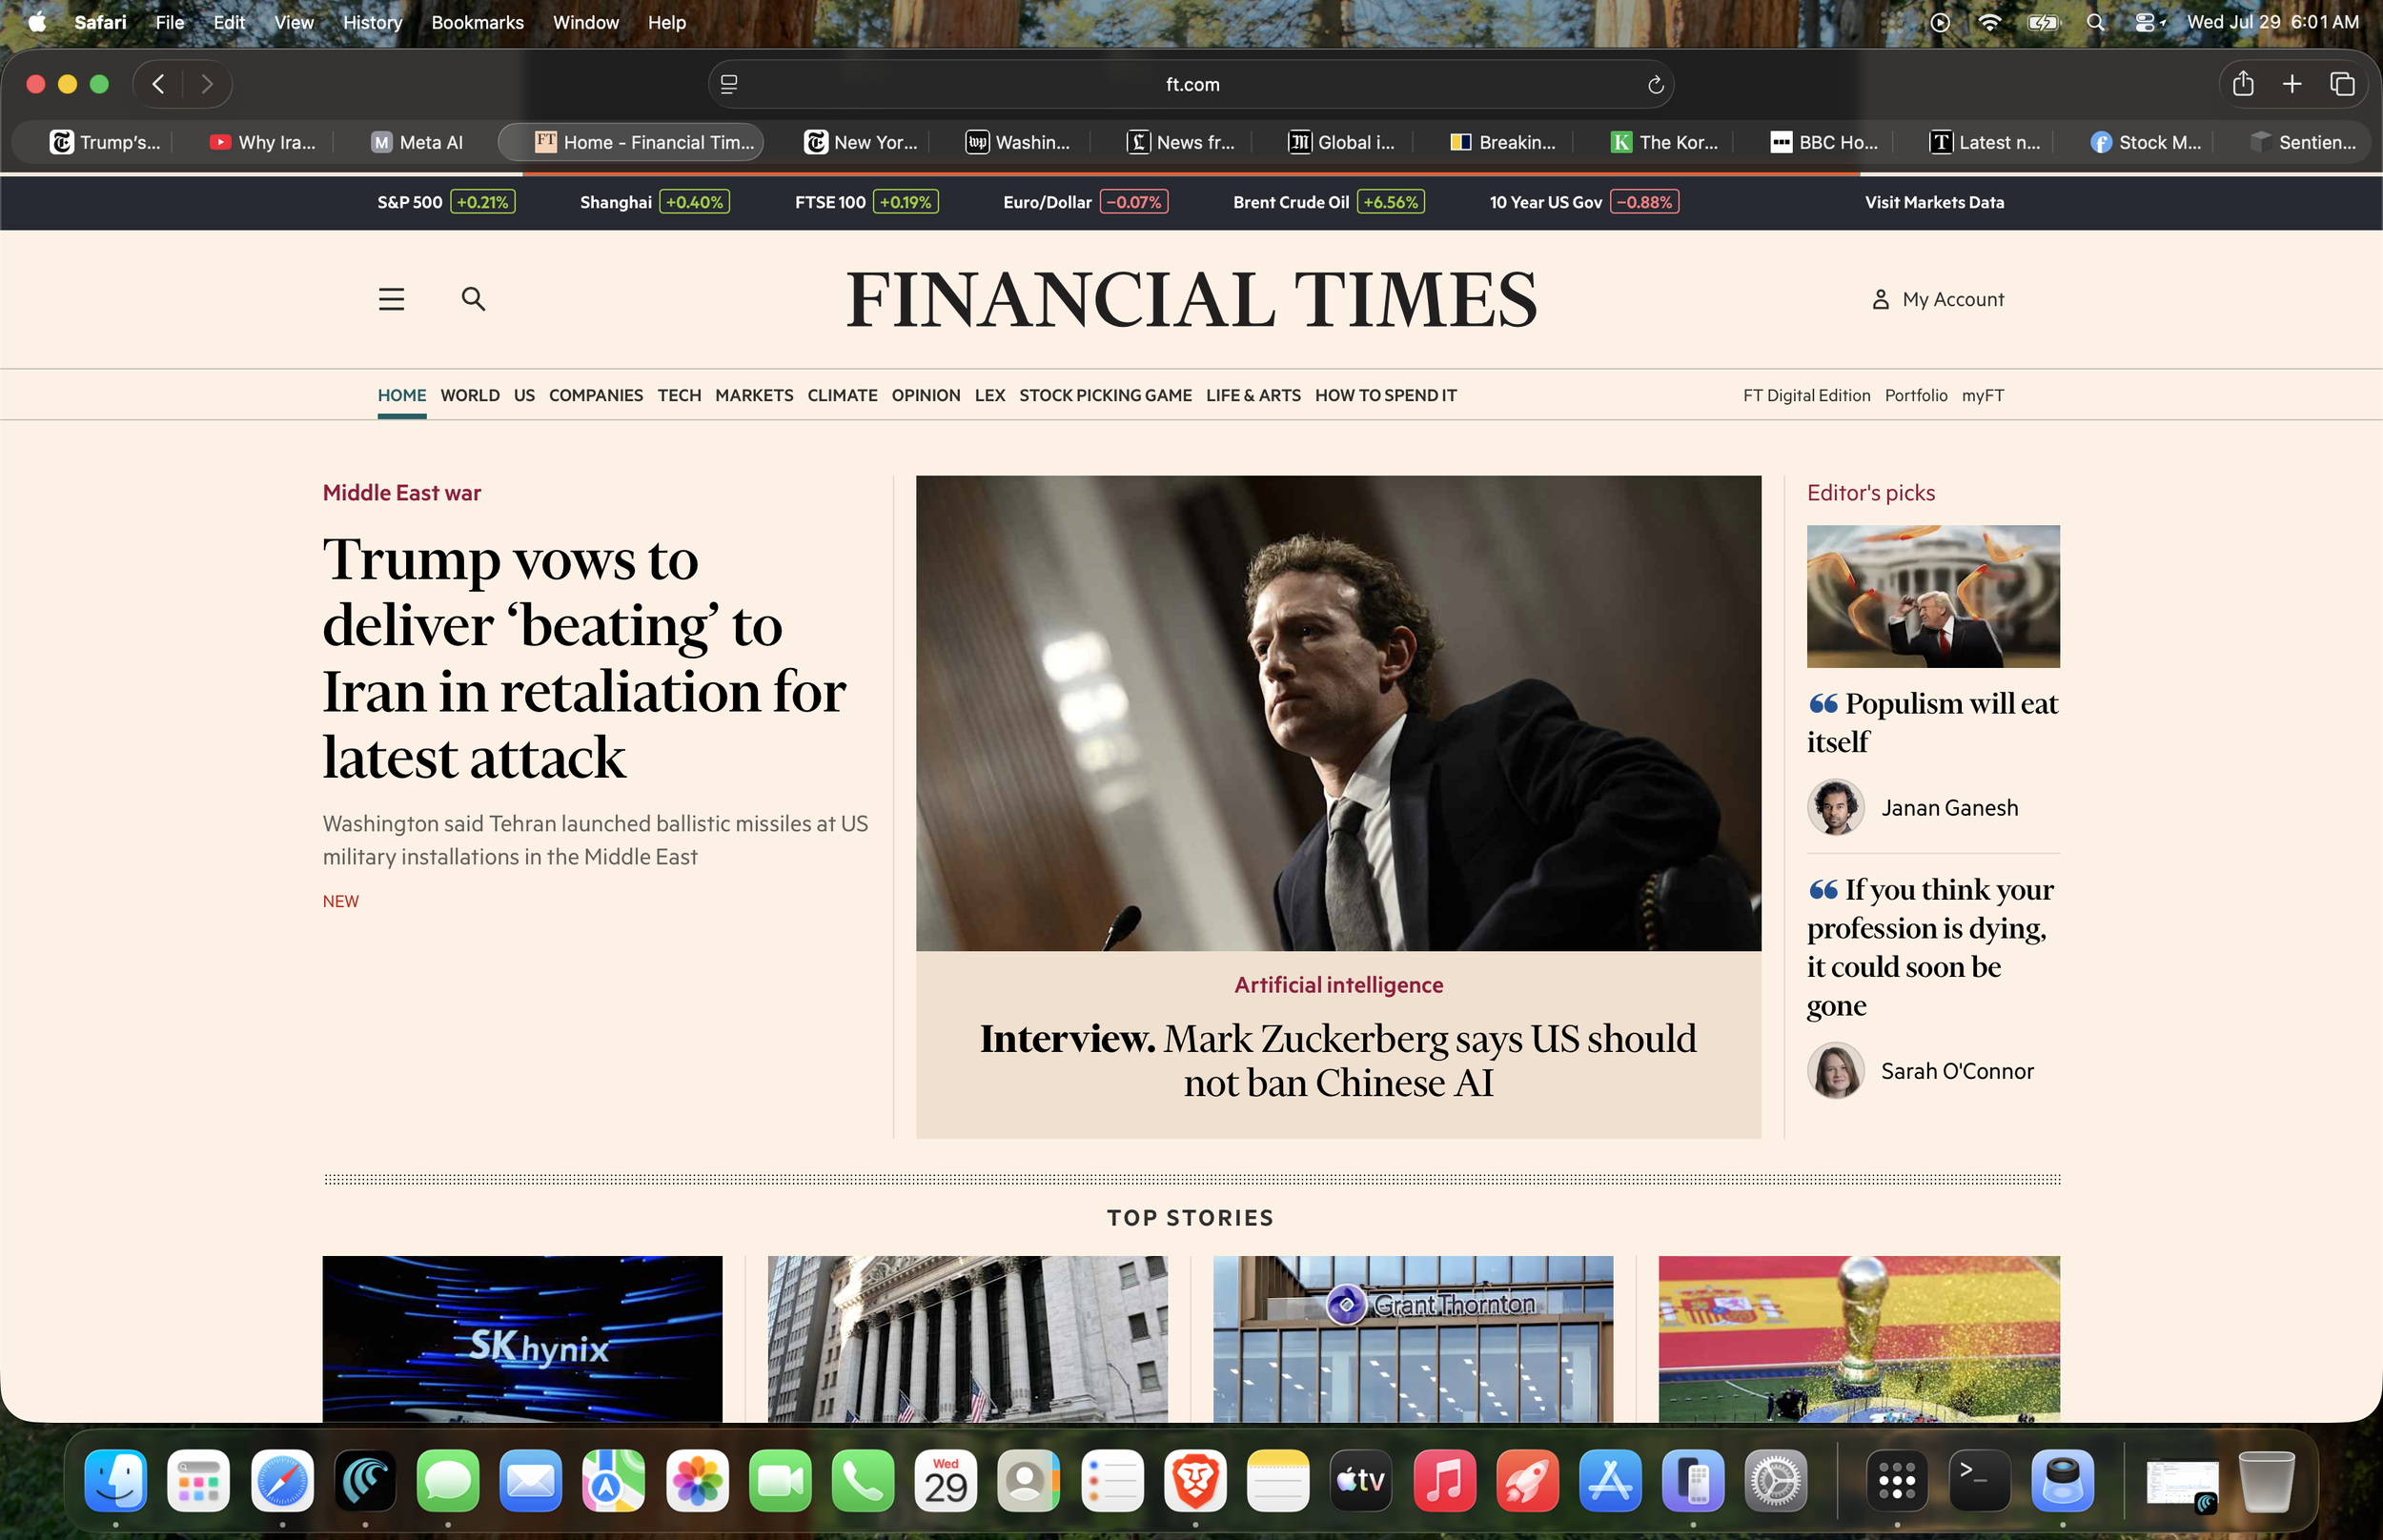
Task: Go to MARKETS section
Action: 754,395
